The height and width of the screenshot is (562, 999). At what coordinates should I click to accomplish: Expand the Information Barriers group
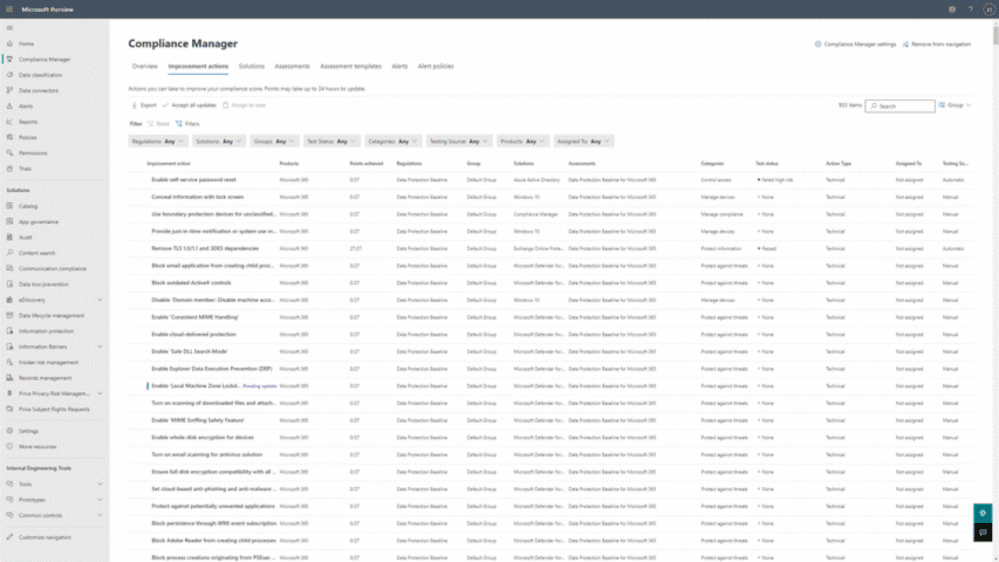tap(100, 347)
